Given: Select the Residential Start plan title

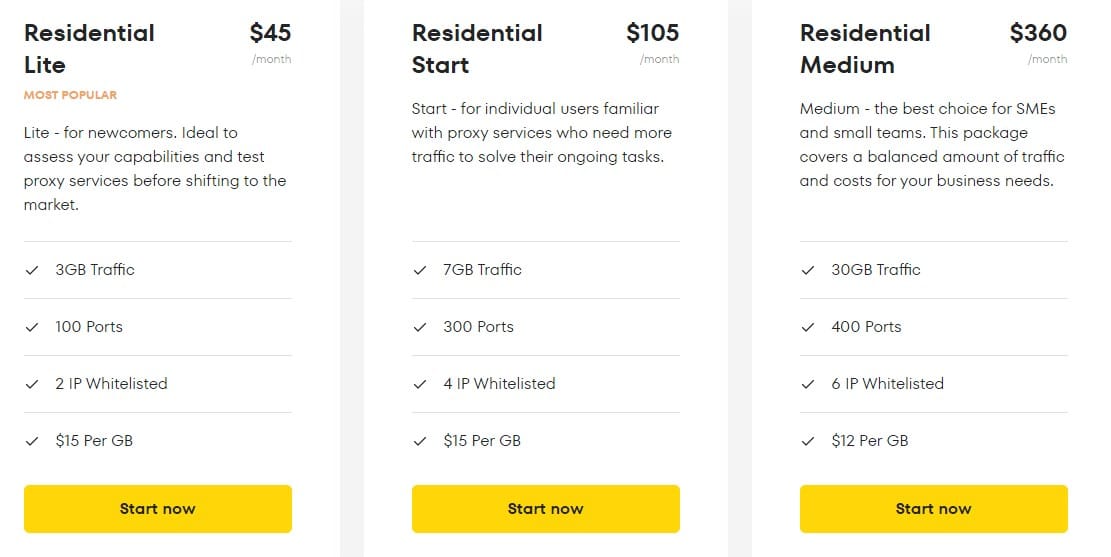Looking at the screenshot, I should 477,49.
